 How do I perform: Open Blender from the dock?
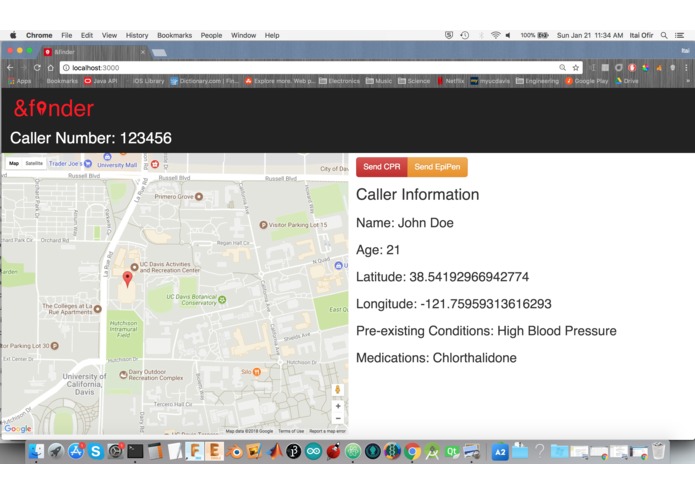click(x=235, y=451)
